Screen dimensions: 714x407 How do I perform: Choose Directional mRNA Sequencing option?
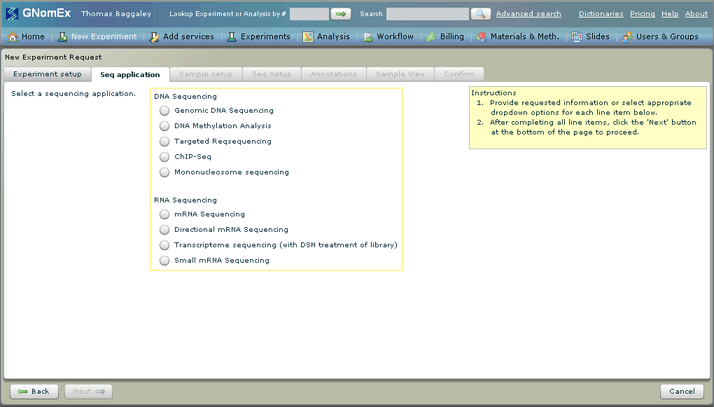click(x=164, y=230)
